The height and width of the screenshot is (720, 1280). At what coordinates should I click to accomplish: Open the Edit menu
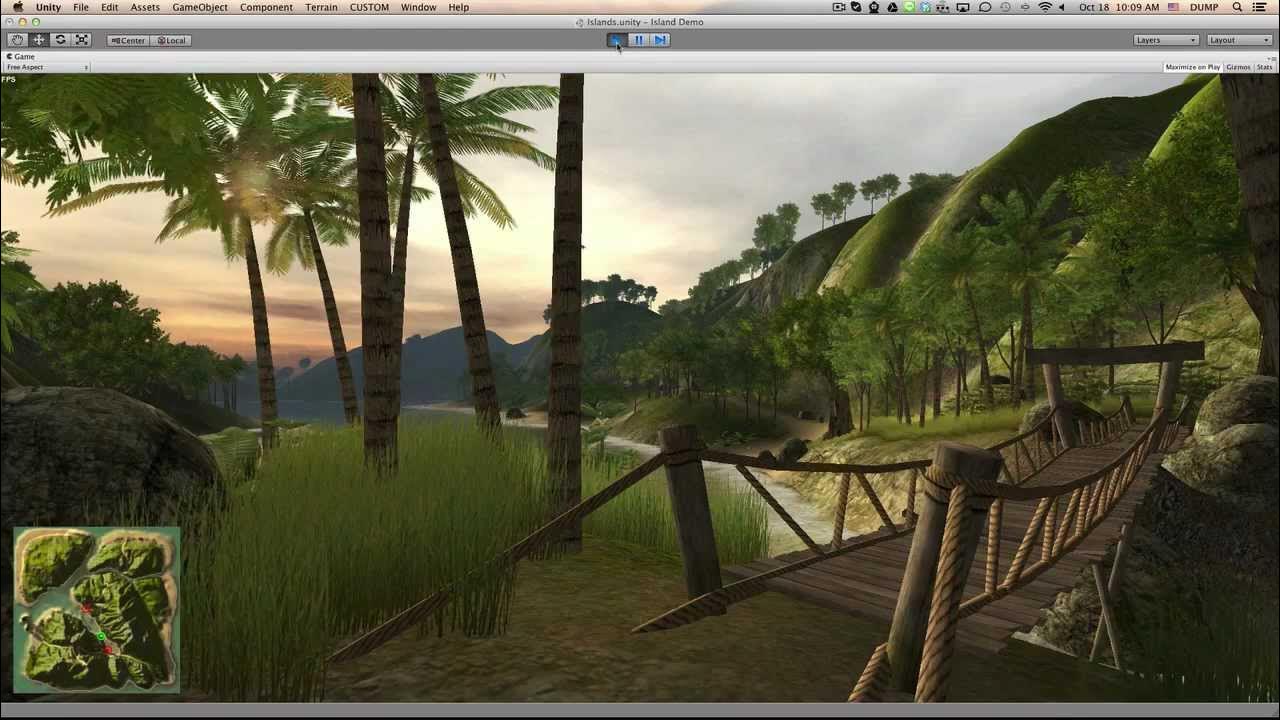109,7
